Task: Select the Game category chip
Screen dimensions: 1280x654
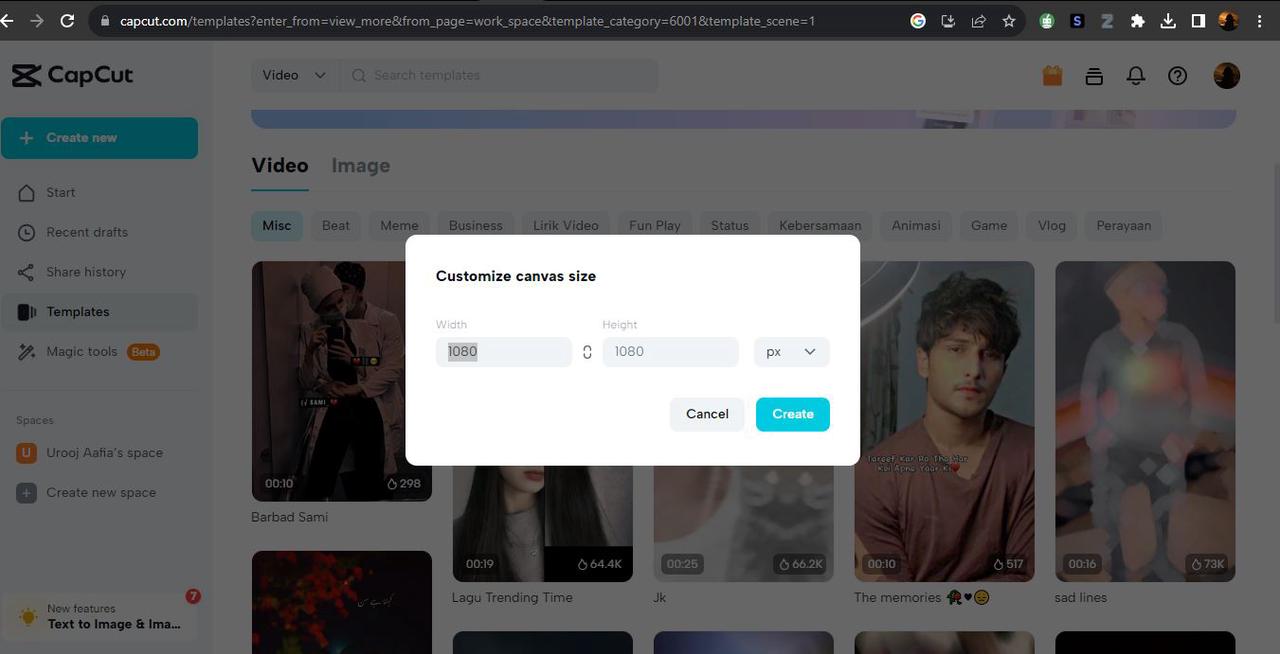Action: point(989,225)
